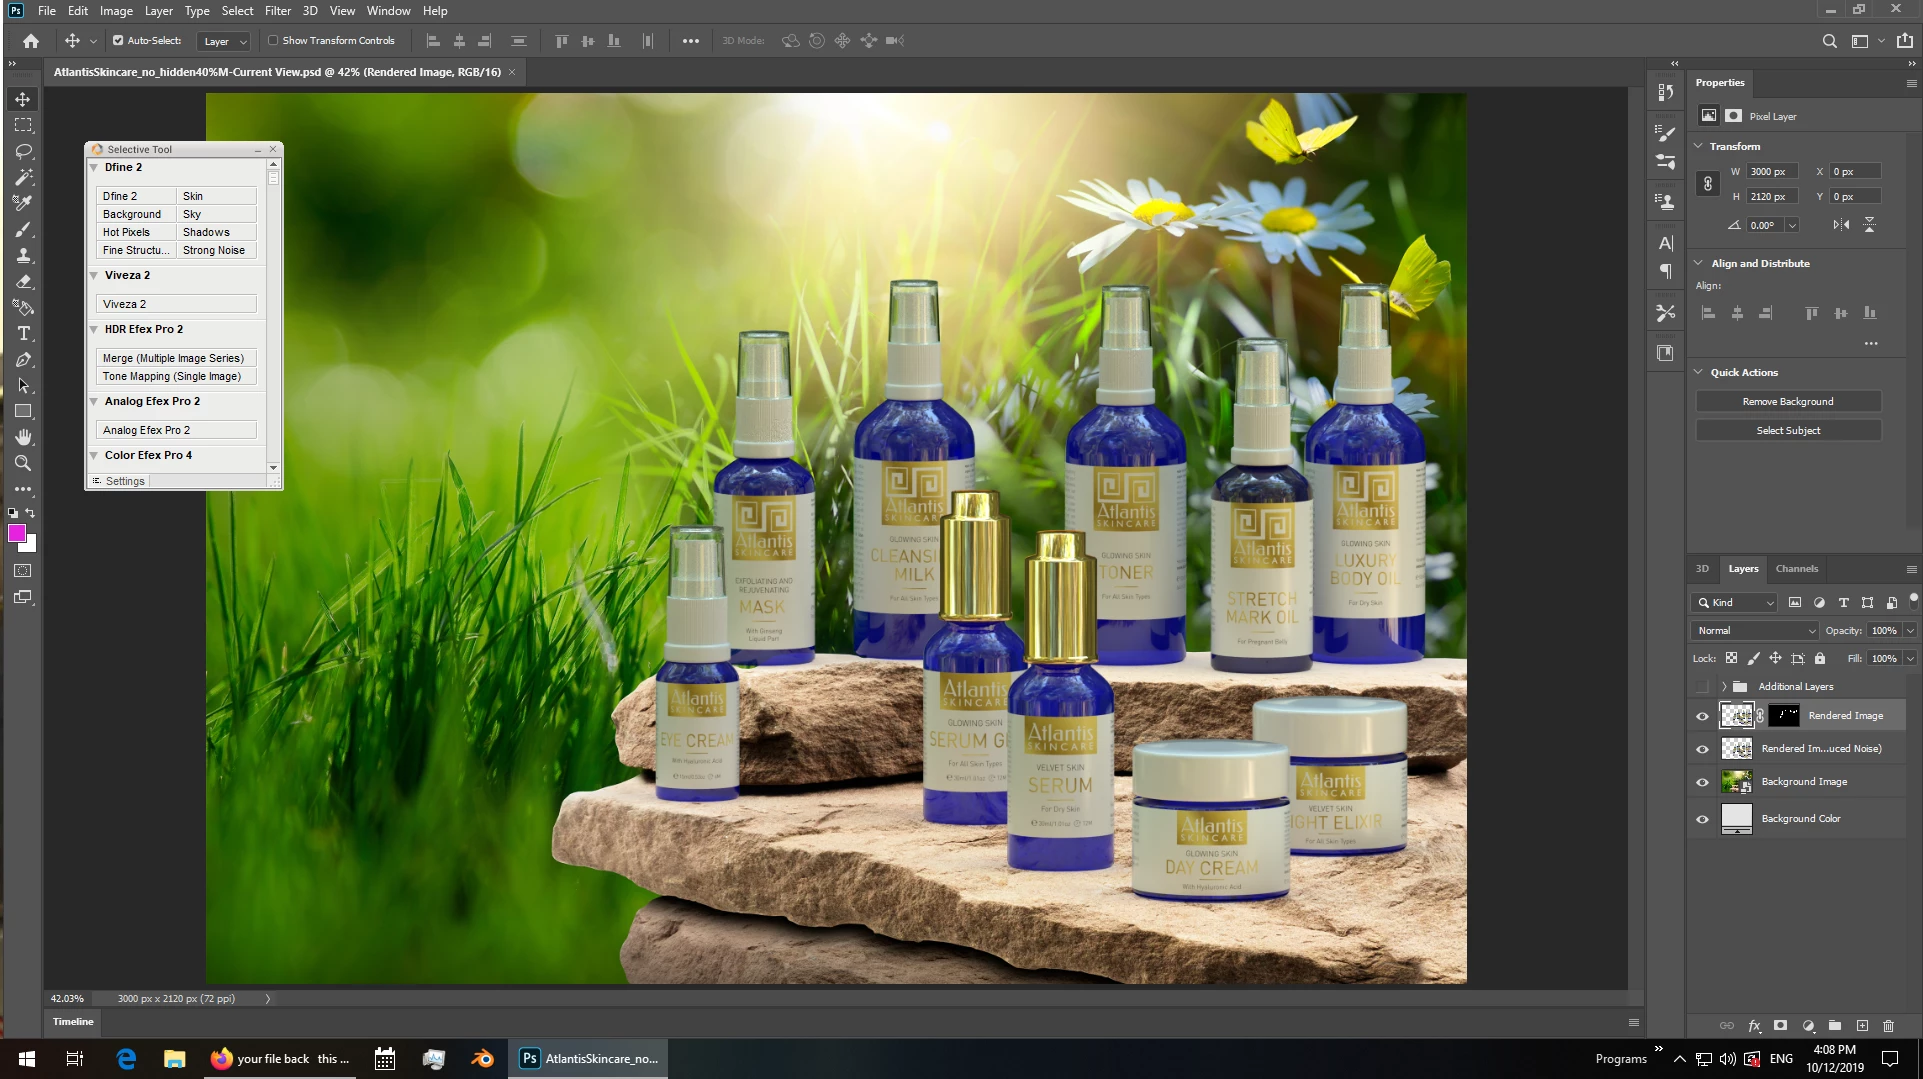Open the blend mode Normal dropdown
Image resolution: width=1923 pixels, height=1079 pixels.
pyautogui.click(x=1756, y=631)
